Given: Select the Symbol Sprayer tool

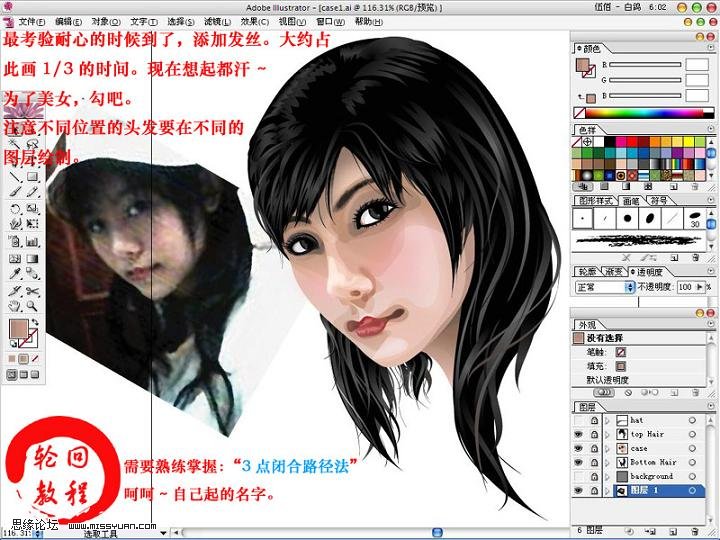Looking at the screenshot, I should (x=15, y=241).
